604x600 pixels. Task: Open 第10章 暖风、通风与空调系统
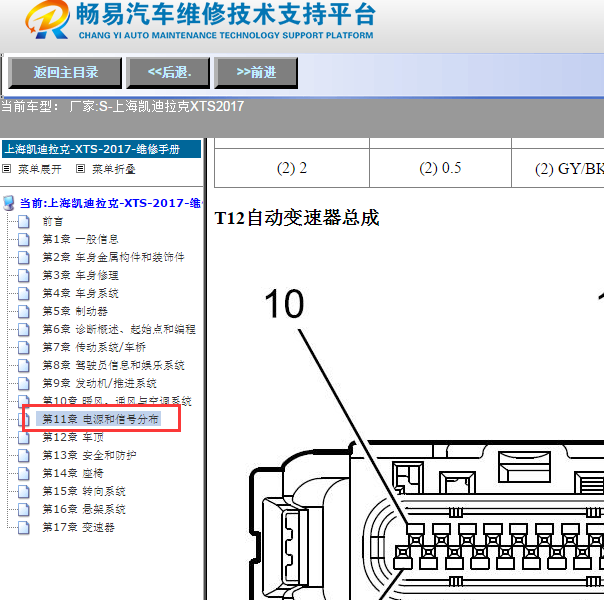coord(117,401)
